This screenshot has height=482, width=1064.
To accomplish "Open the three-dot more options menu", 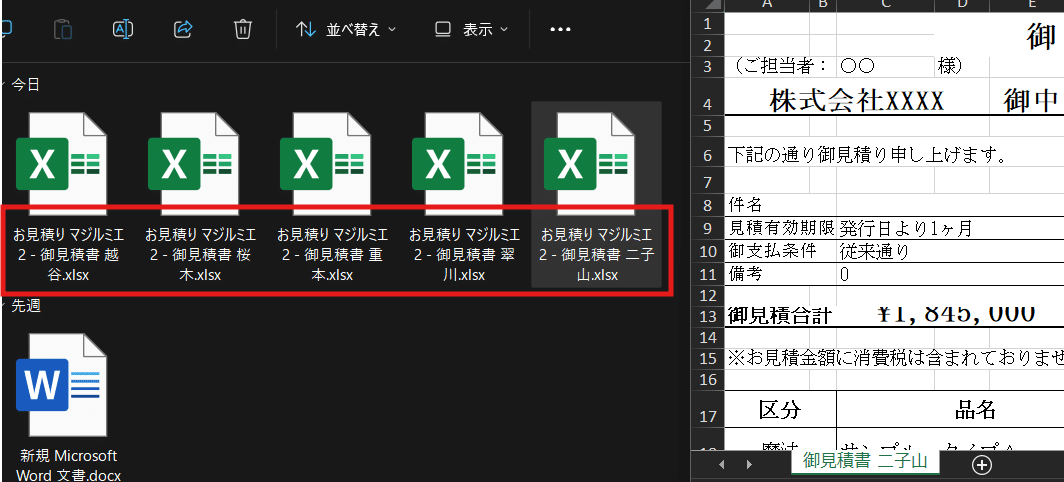I will [560, 29].
